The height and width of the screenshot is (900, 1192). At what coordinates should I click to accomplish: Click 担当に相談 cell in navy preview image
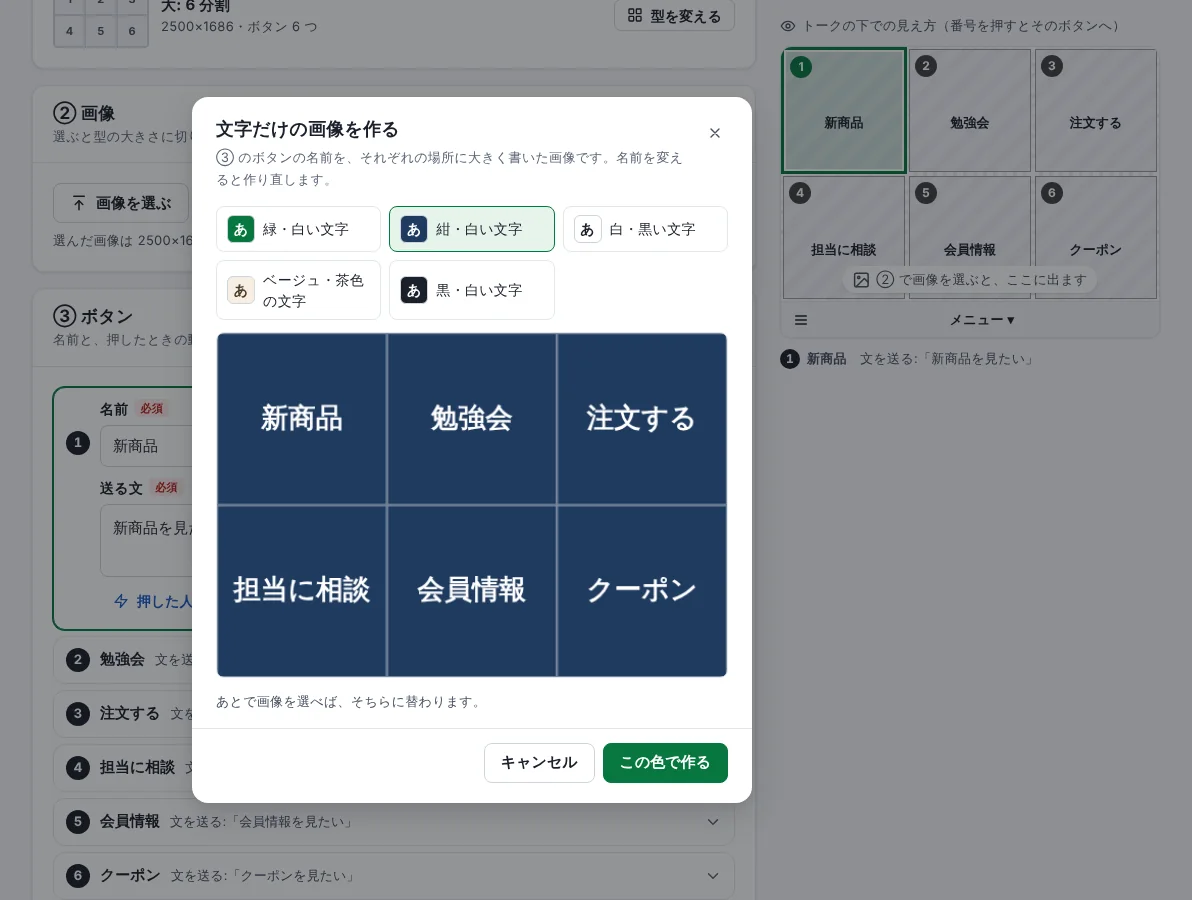pyautogui.click(x=302, y=591)
